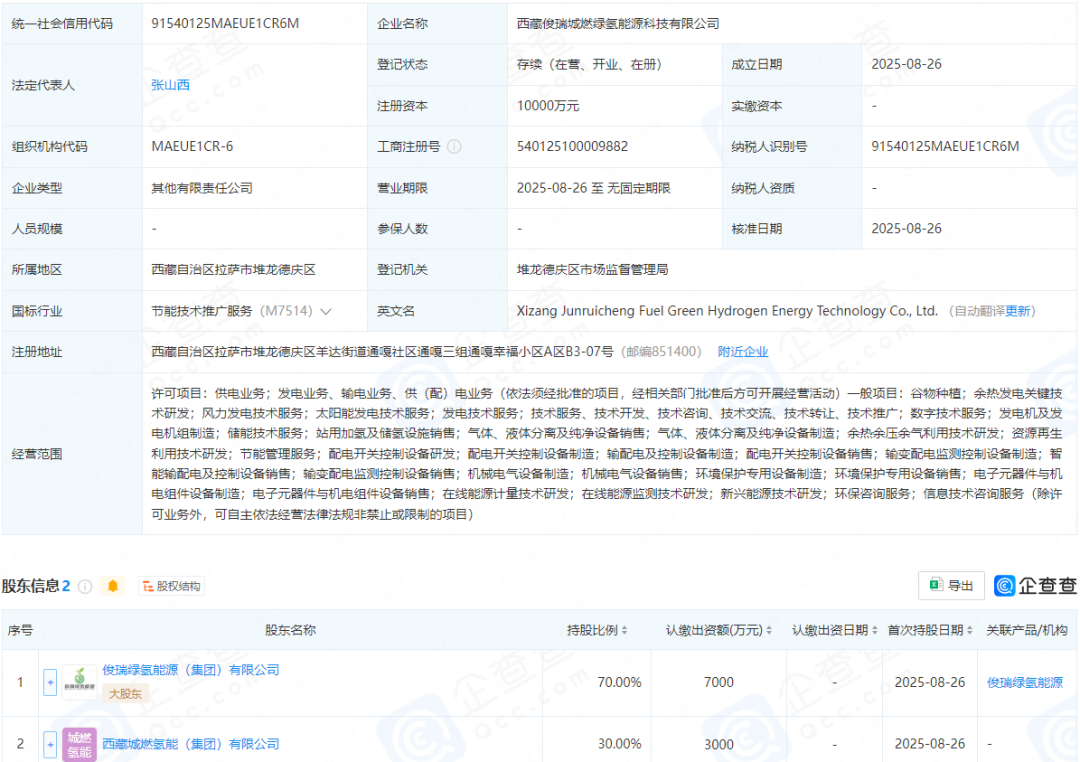Toggle sorting on the 持股比例 column
The height and width of the screenshot is (762, 1080).
point(623,630)
